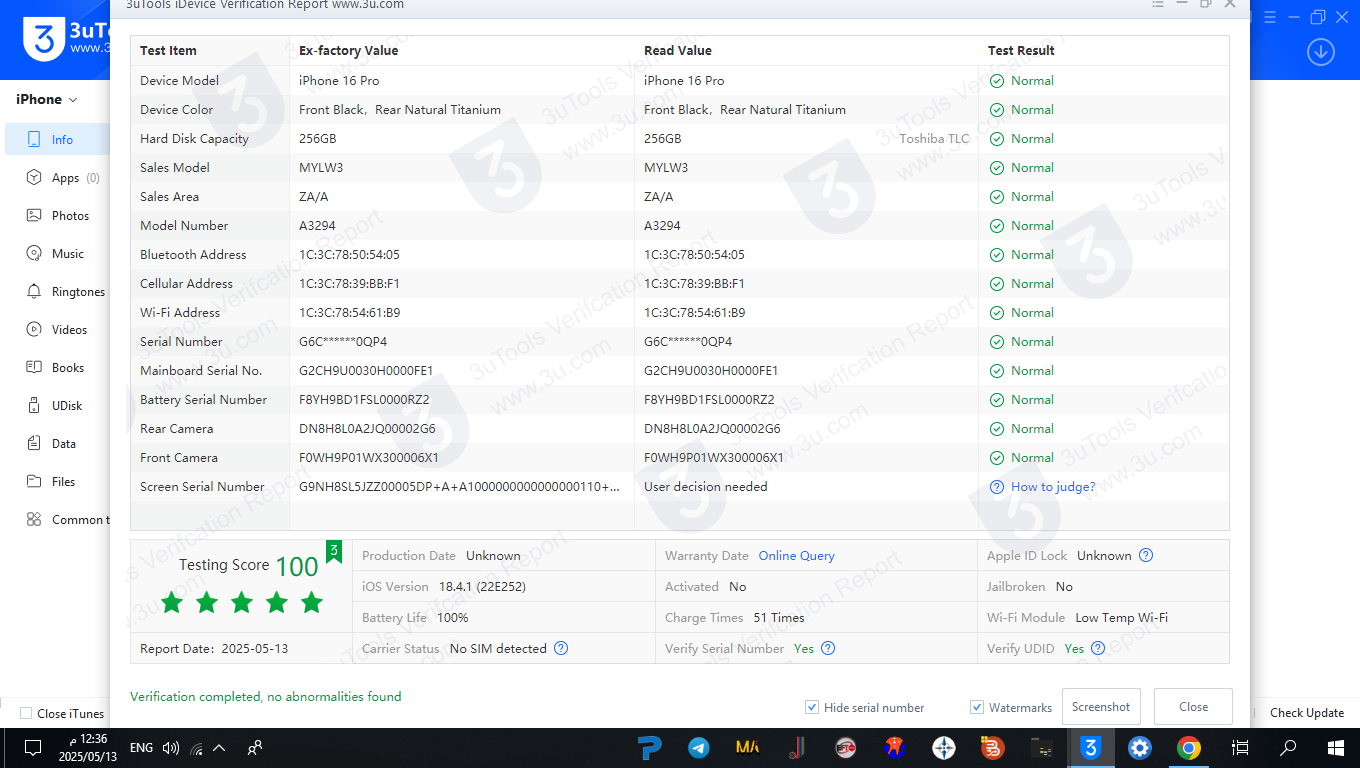
Task: Open the Windows Start menu
Action: point(1336,748)
